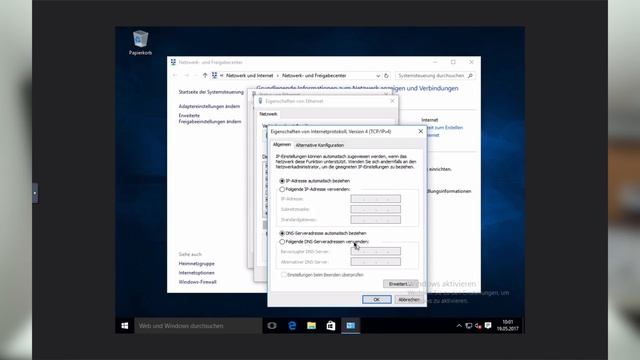Open Startseite der Systemsteuerung link

coord(211,92)
